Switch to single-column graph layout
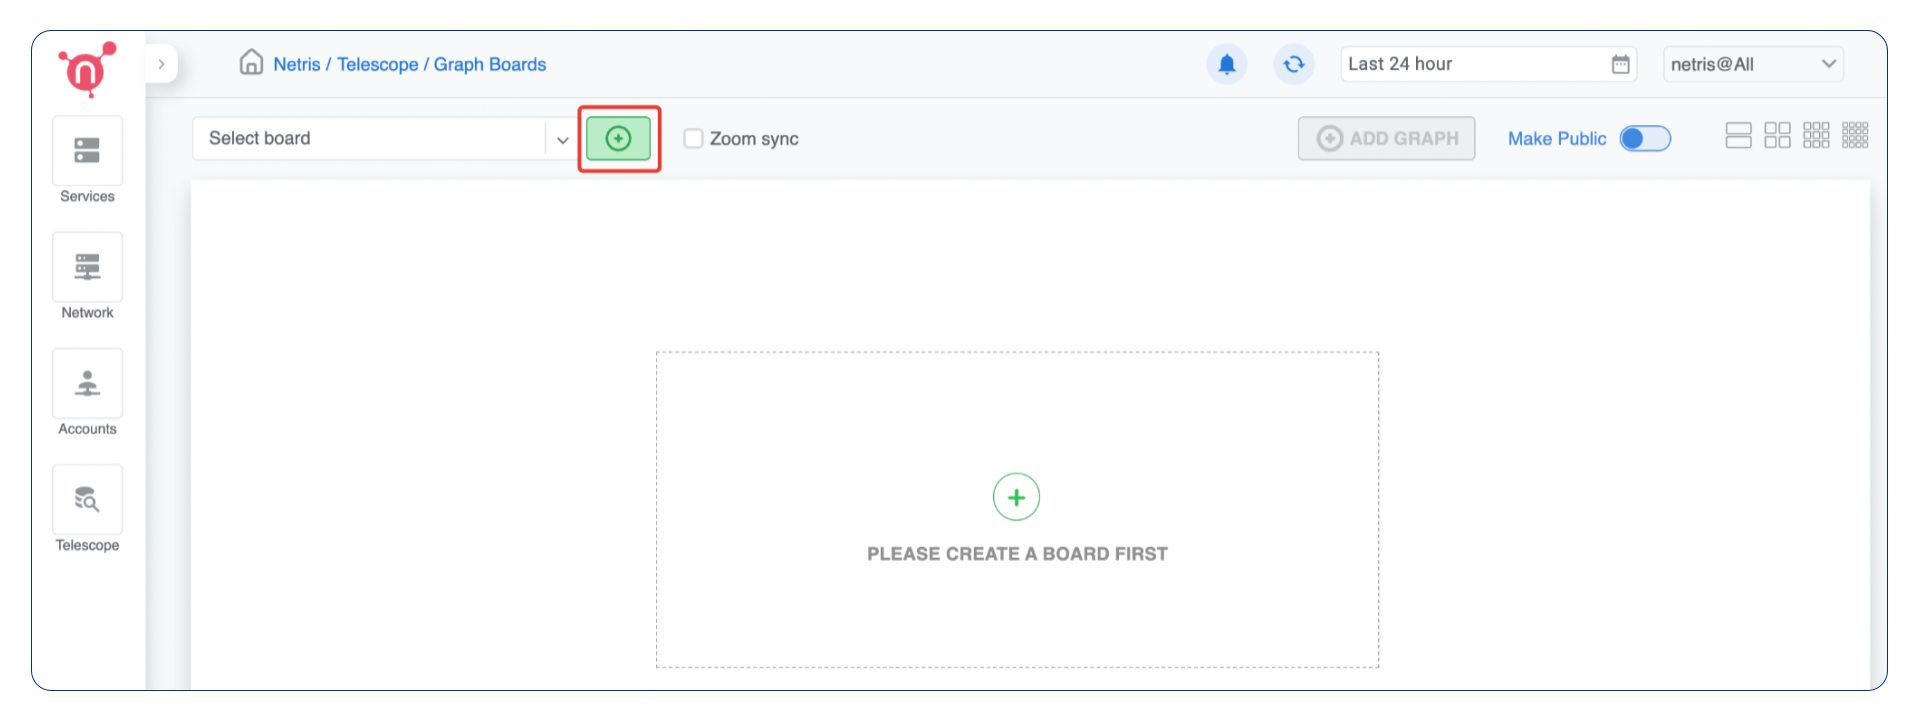1919x721 pixels. (1738, 134)
